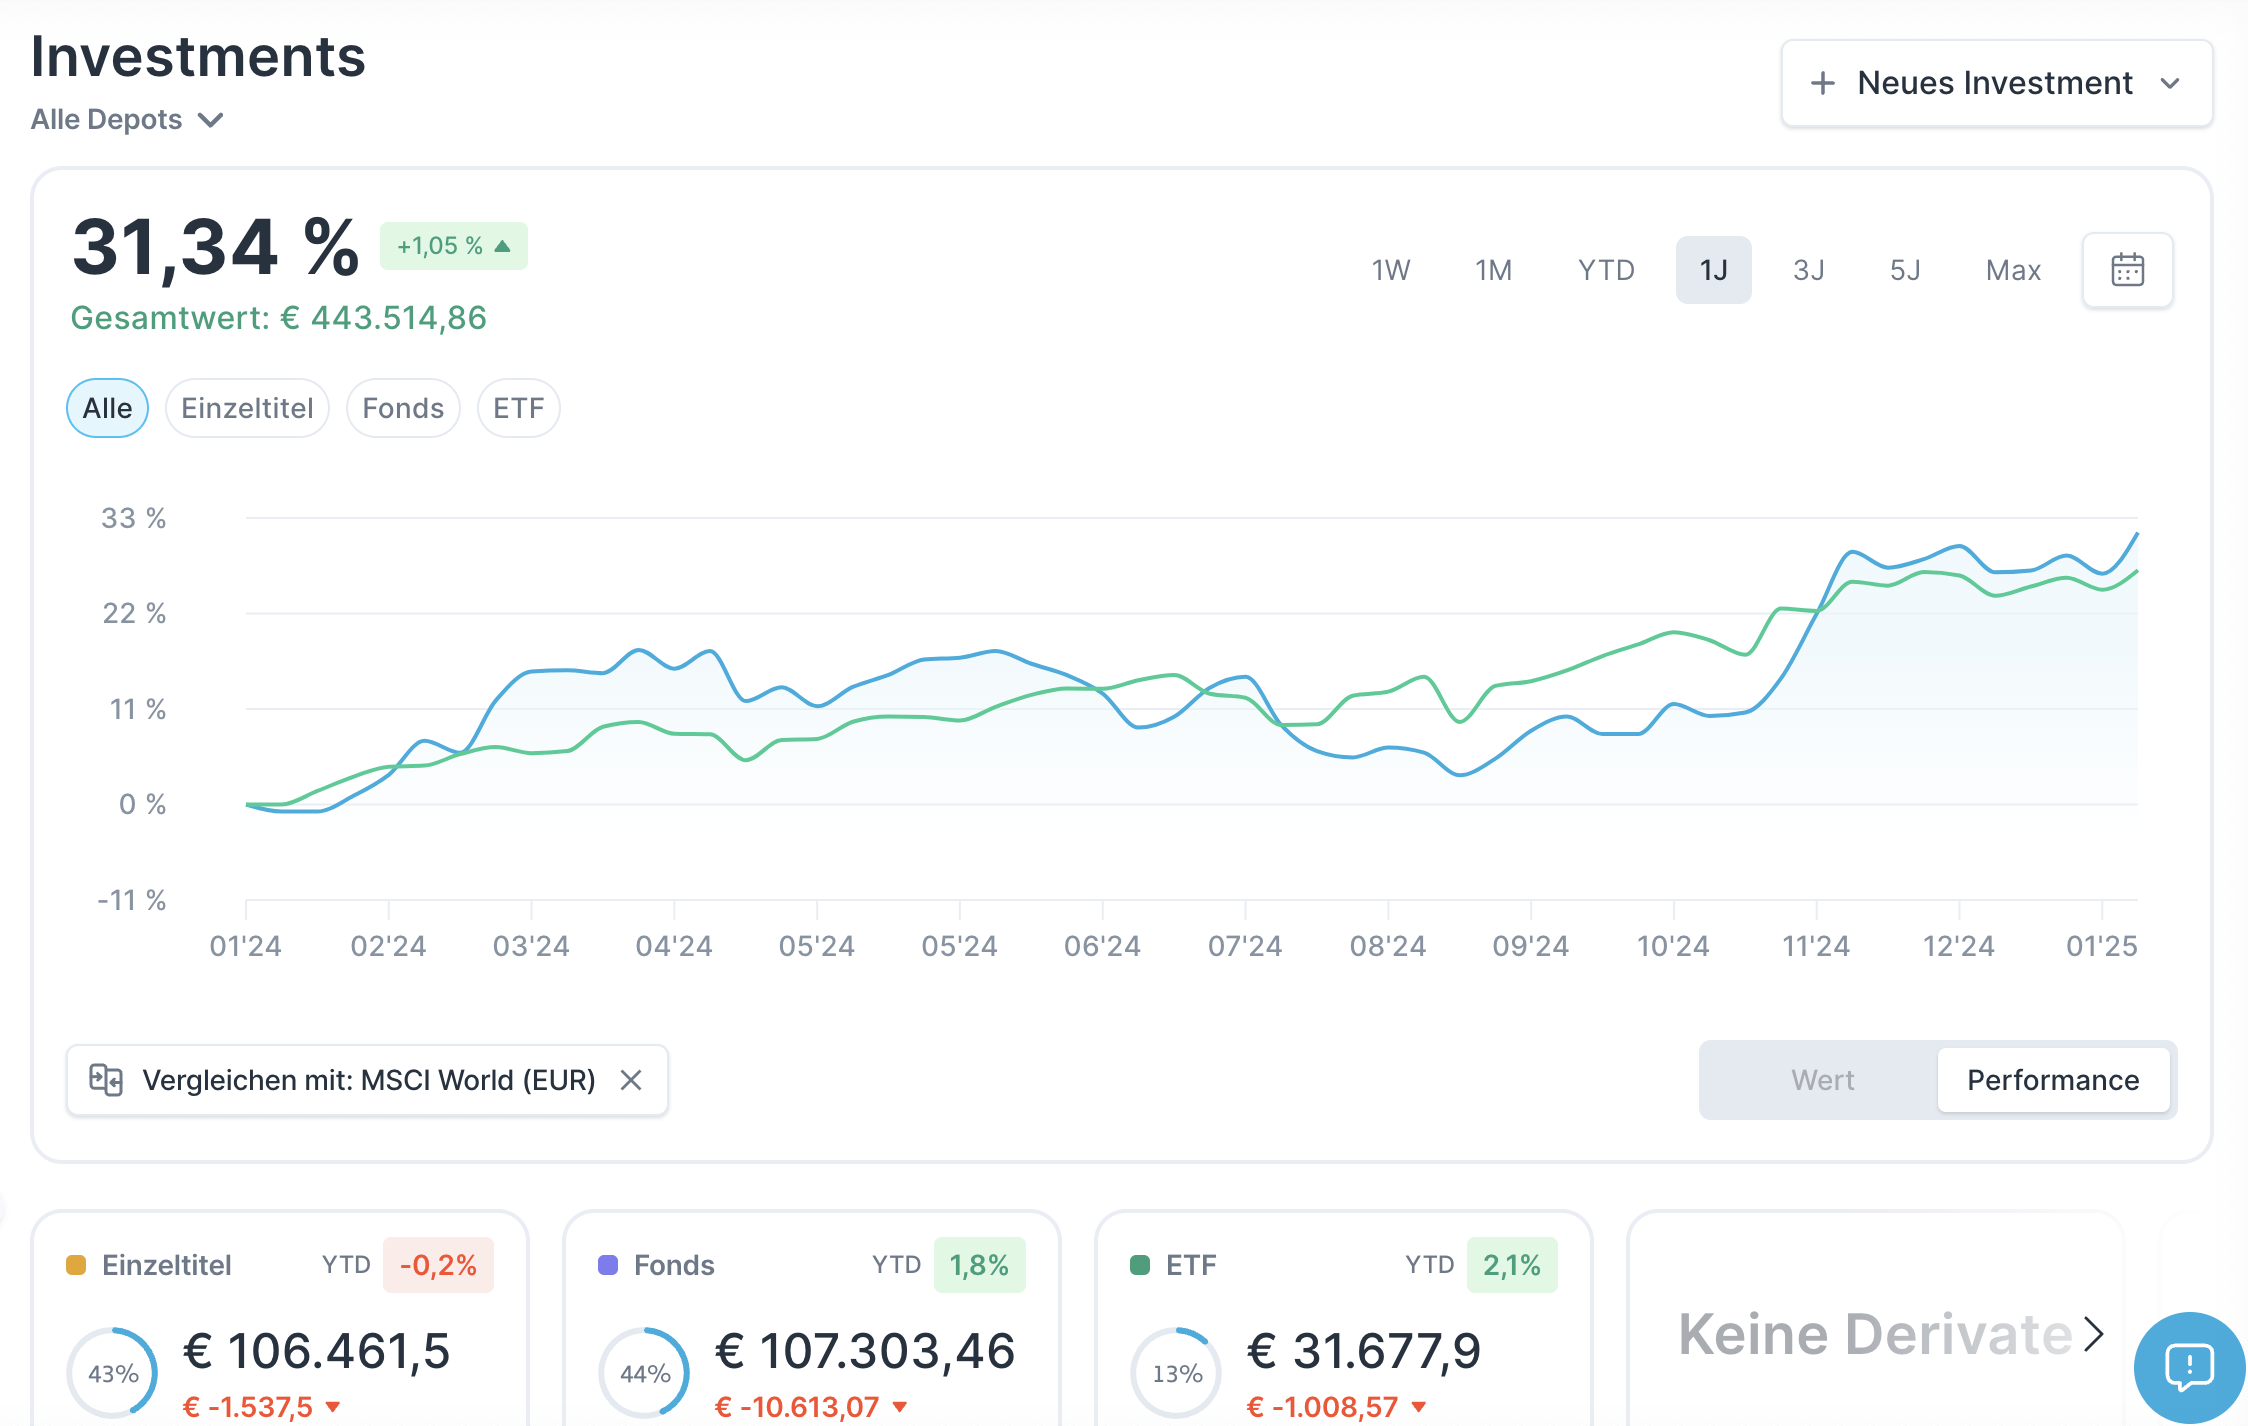
Task: Click the +1,05 % change badge
Action: (454, 246)
